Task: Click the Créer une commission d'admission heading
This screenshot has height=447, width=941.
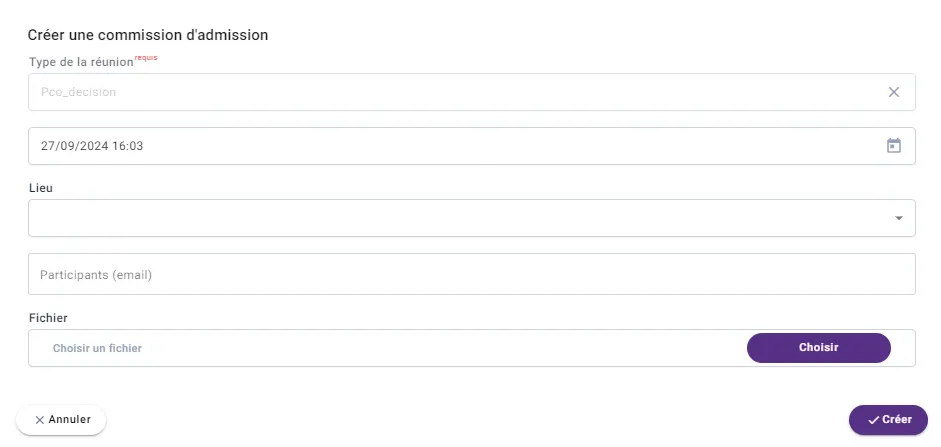Action: pos(148,35)
